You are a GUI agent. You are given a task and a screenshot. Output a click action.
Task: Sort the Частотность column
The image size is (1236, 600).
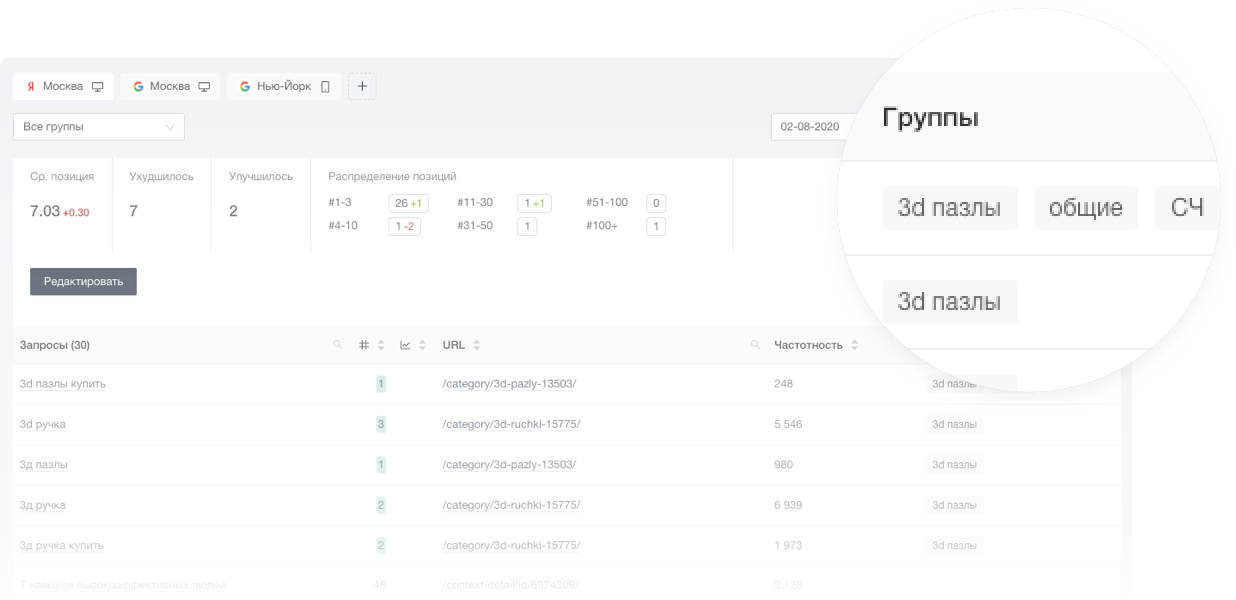pyautogui.click(x=853, y=345)
